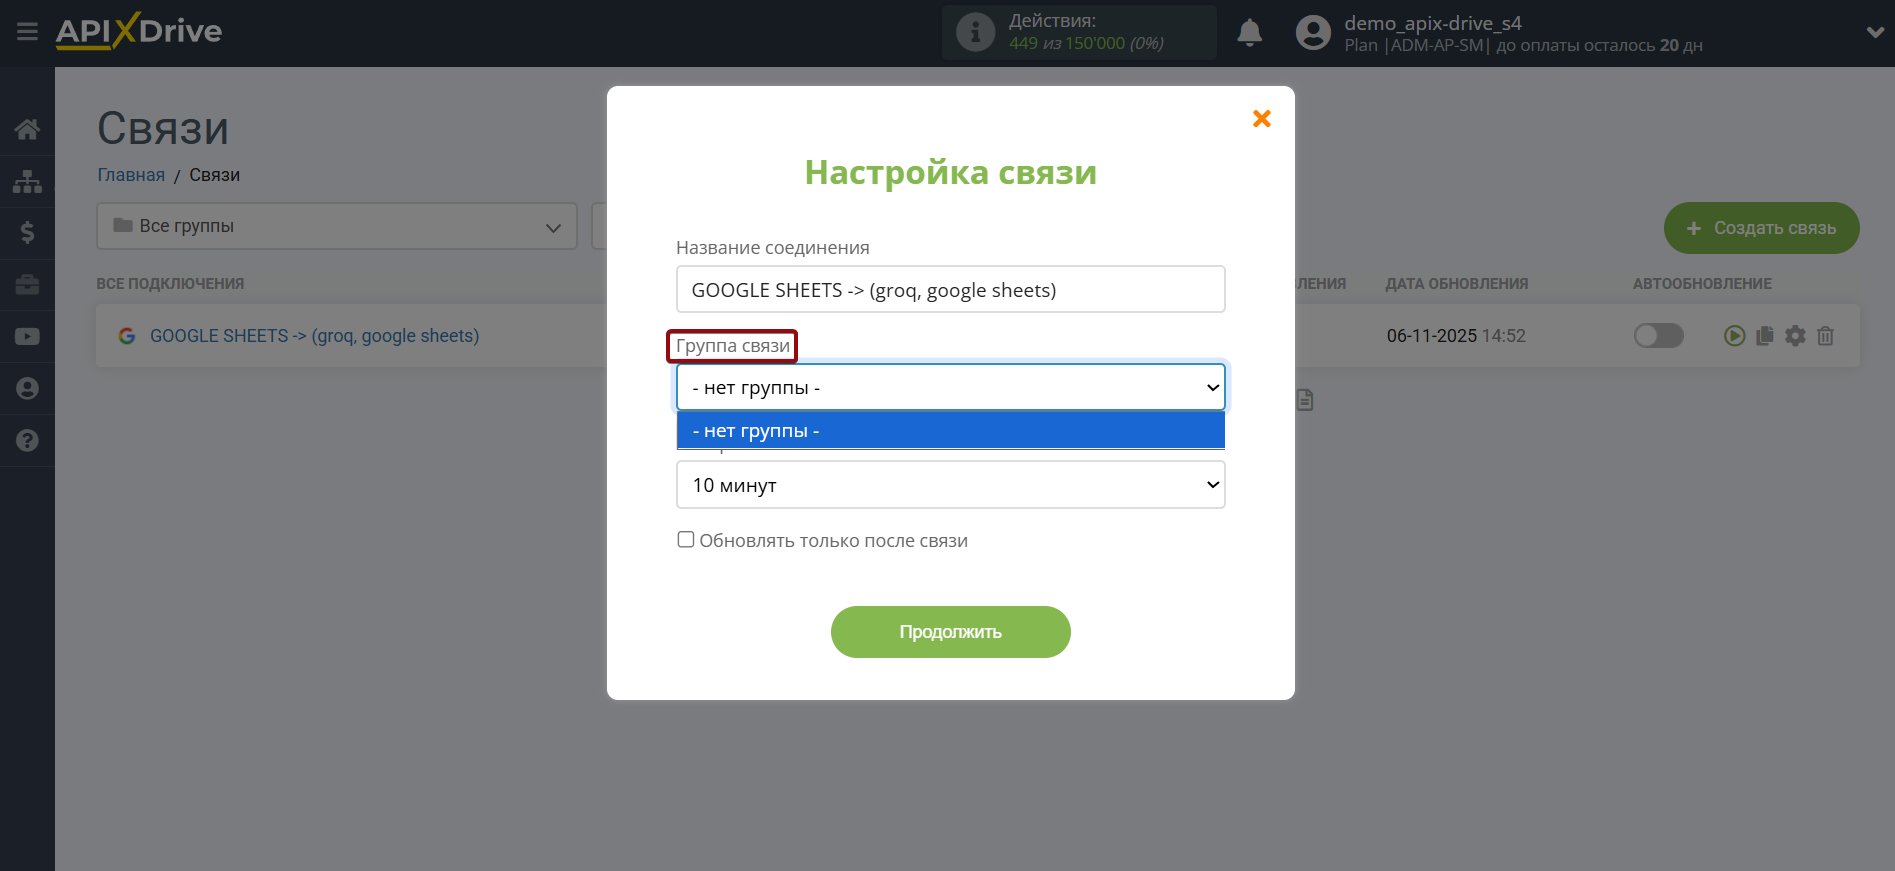Open the YouTube video sidebar icon
This screenshot has width=1895, height=871.
[27, 337]
